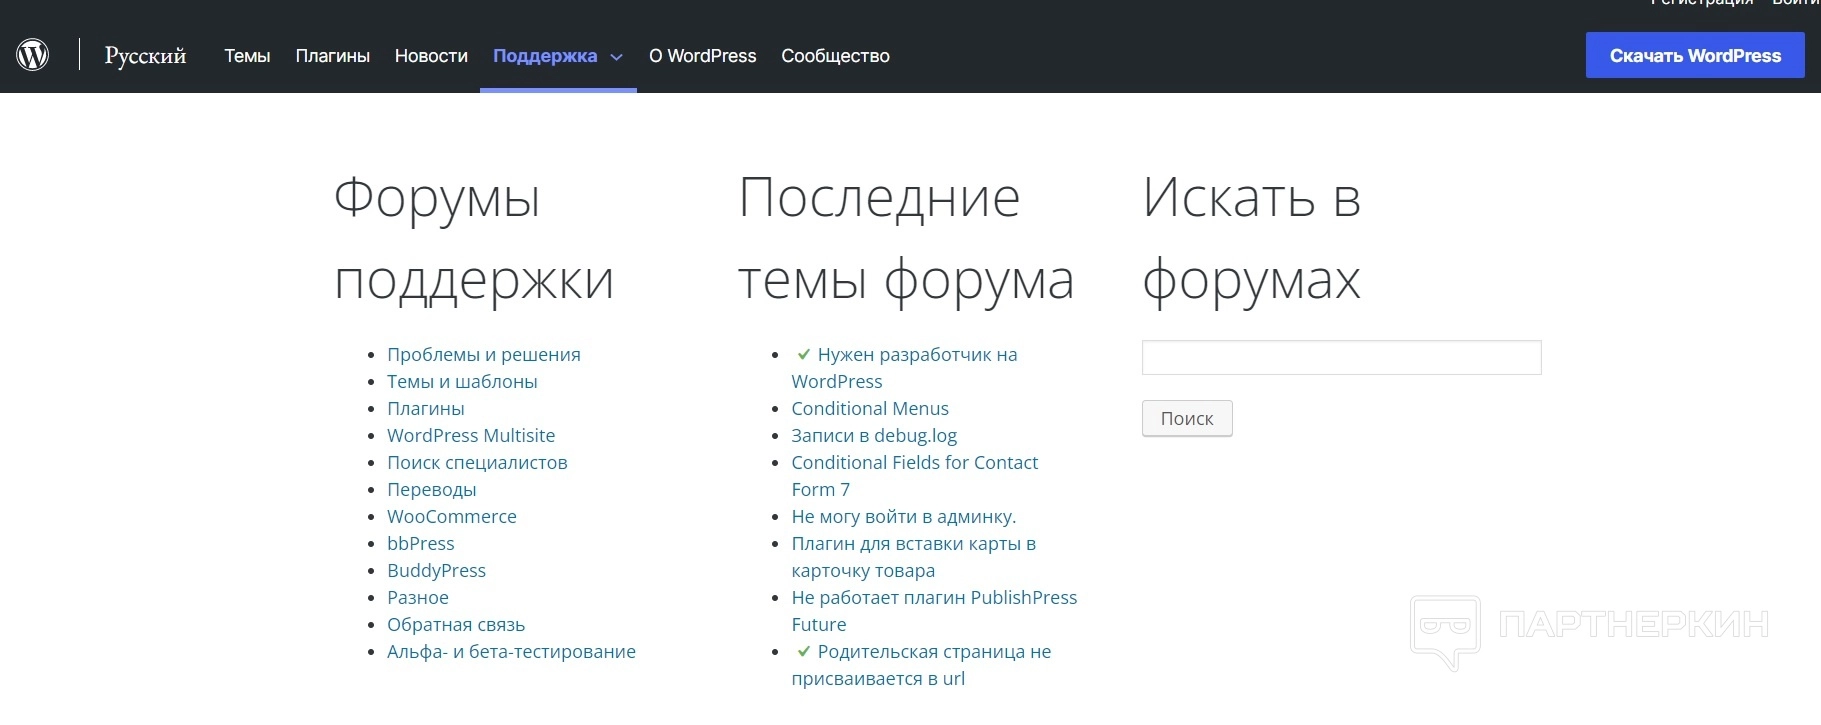1821x725 pixels.
Task: Open the О WordPress menu item
Action: pos(703,56)
